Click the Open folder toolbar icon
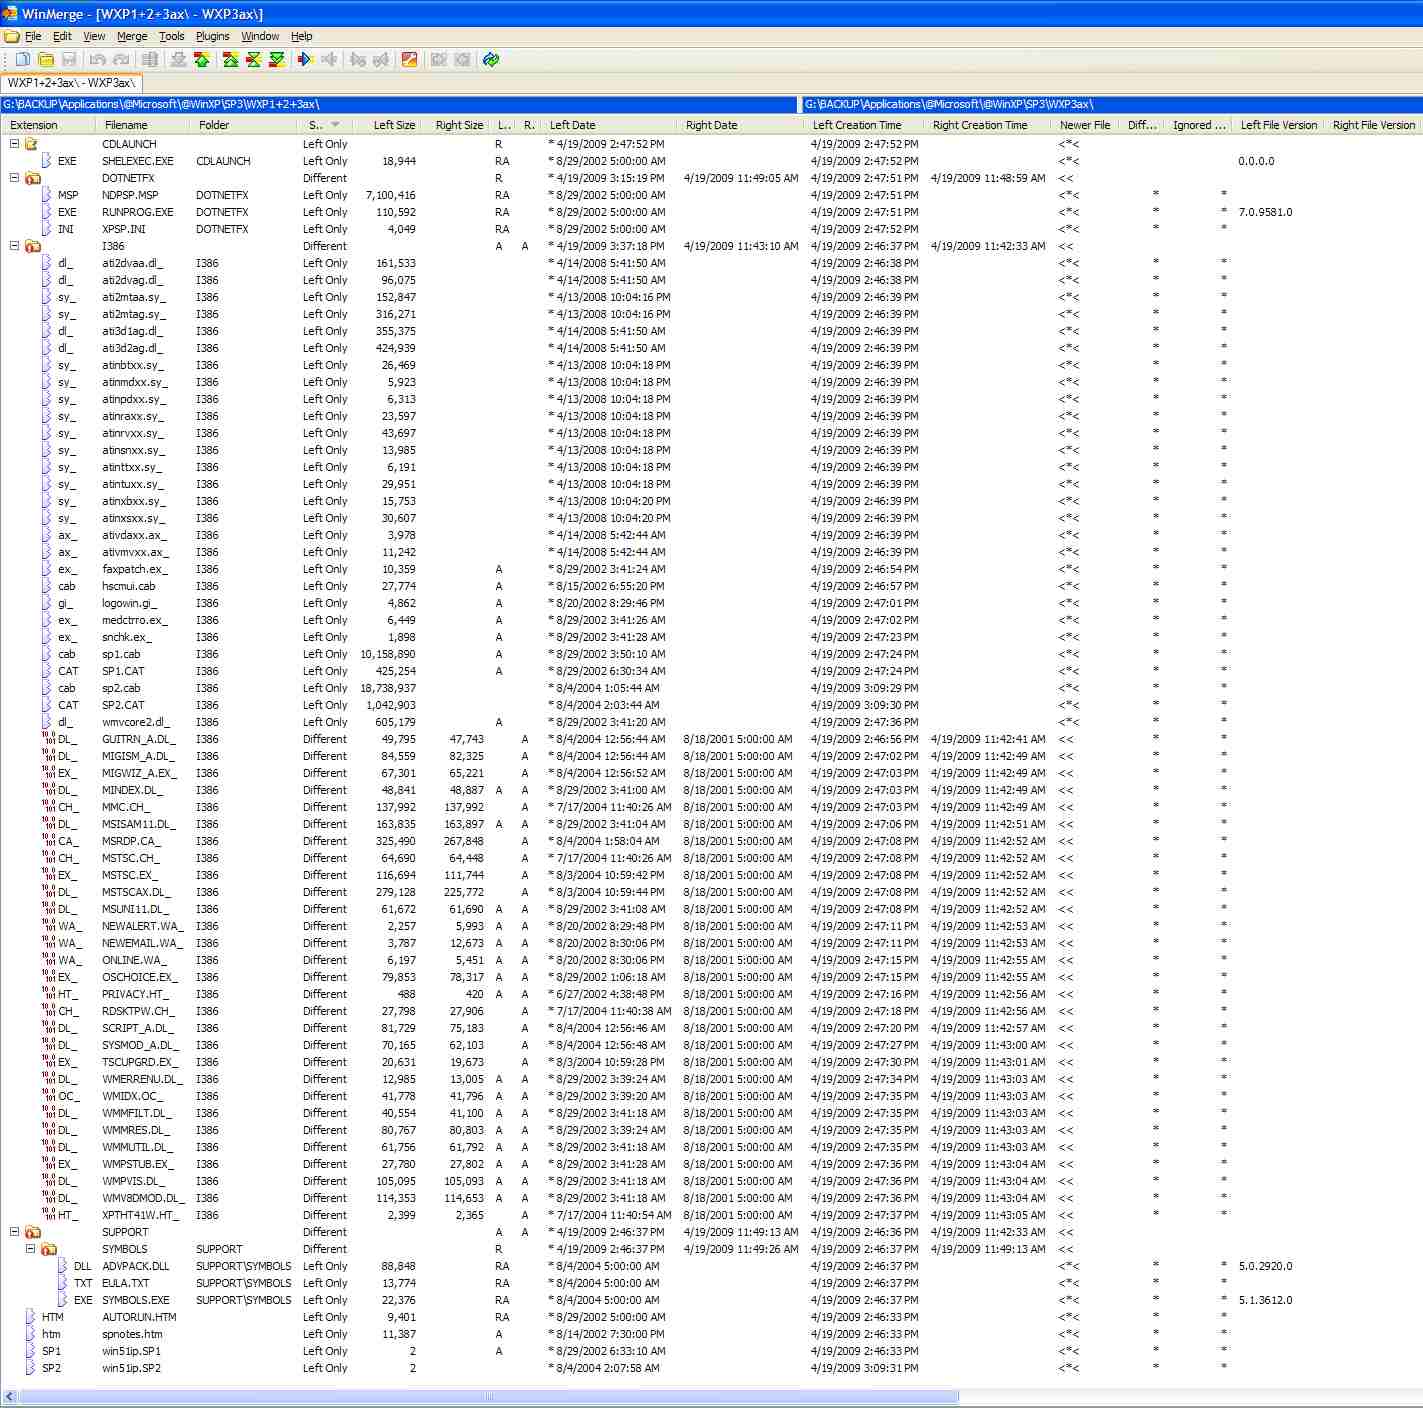 coord(46,60)
